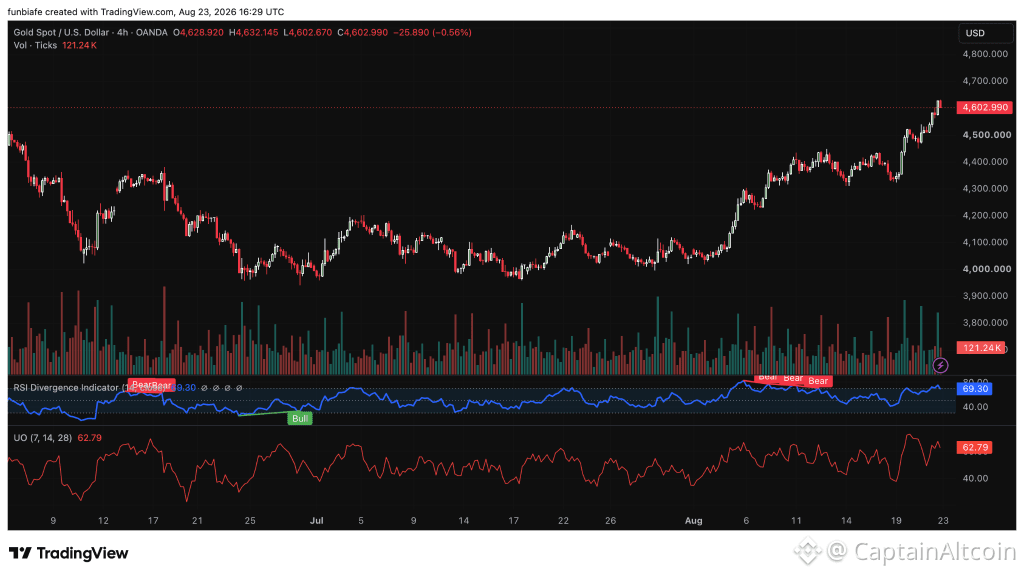
Task: Click the 4,800.000 price axis label
Action: (x=985, y=54)
